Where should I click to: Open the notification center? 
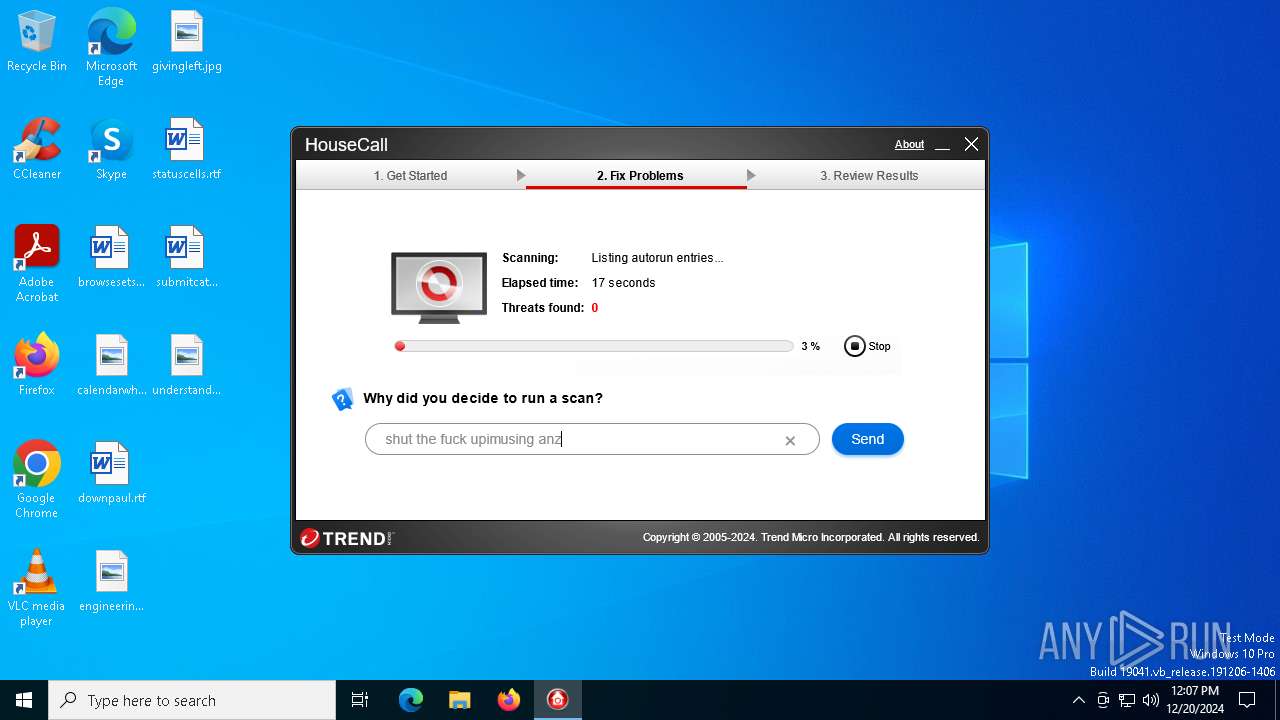coord(1247,700)
